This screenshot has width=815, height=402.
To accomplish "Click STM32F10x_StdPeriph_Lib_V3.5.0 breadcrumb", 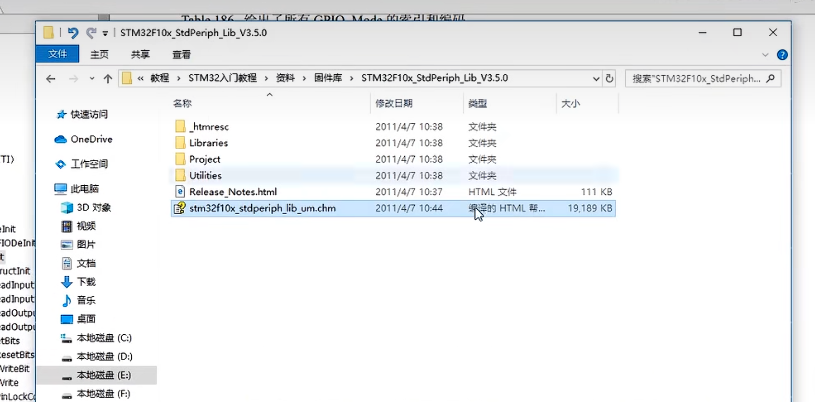I will pos(435,79).
